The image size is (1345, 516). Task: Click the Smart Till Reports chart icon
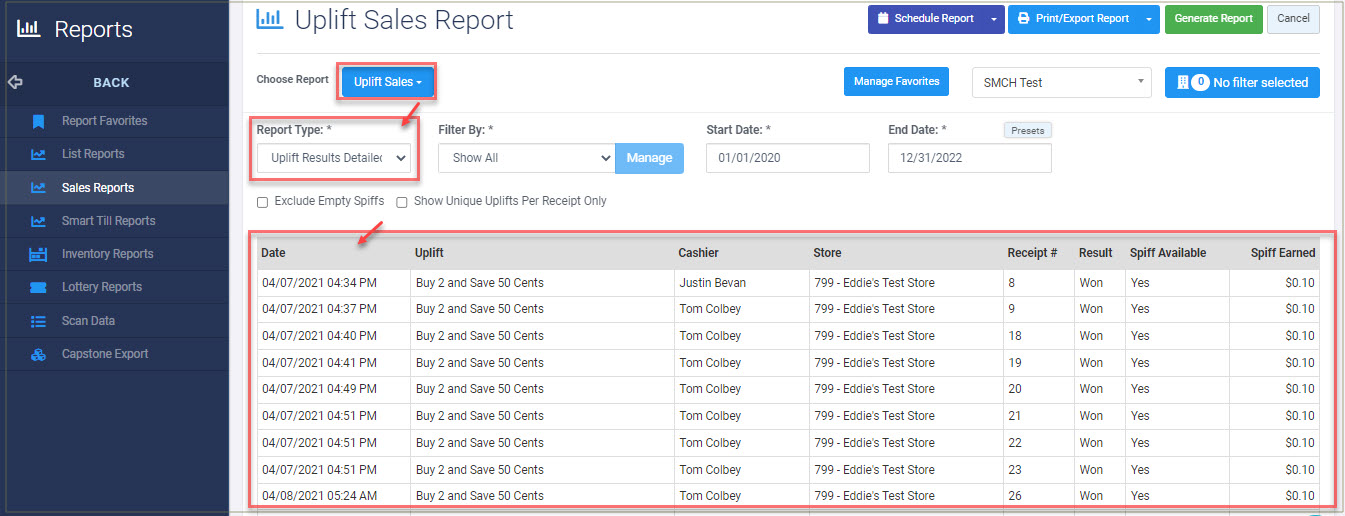pyautogui.click(x=38, y=221)
